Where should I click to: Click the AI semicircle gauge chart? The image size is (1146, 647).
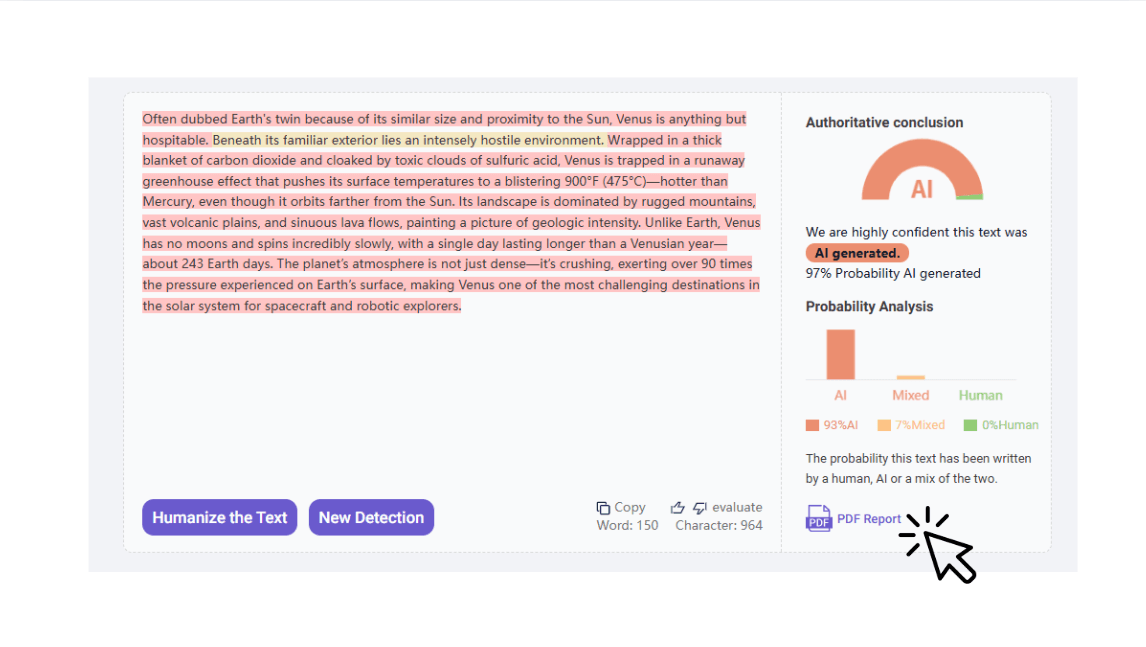[x=921, y=172]
